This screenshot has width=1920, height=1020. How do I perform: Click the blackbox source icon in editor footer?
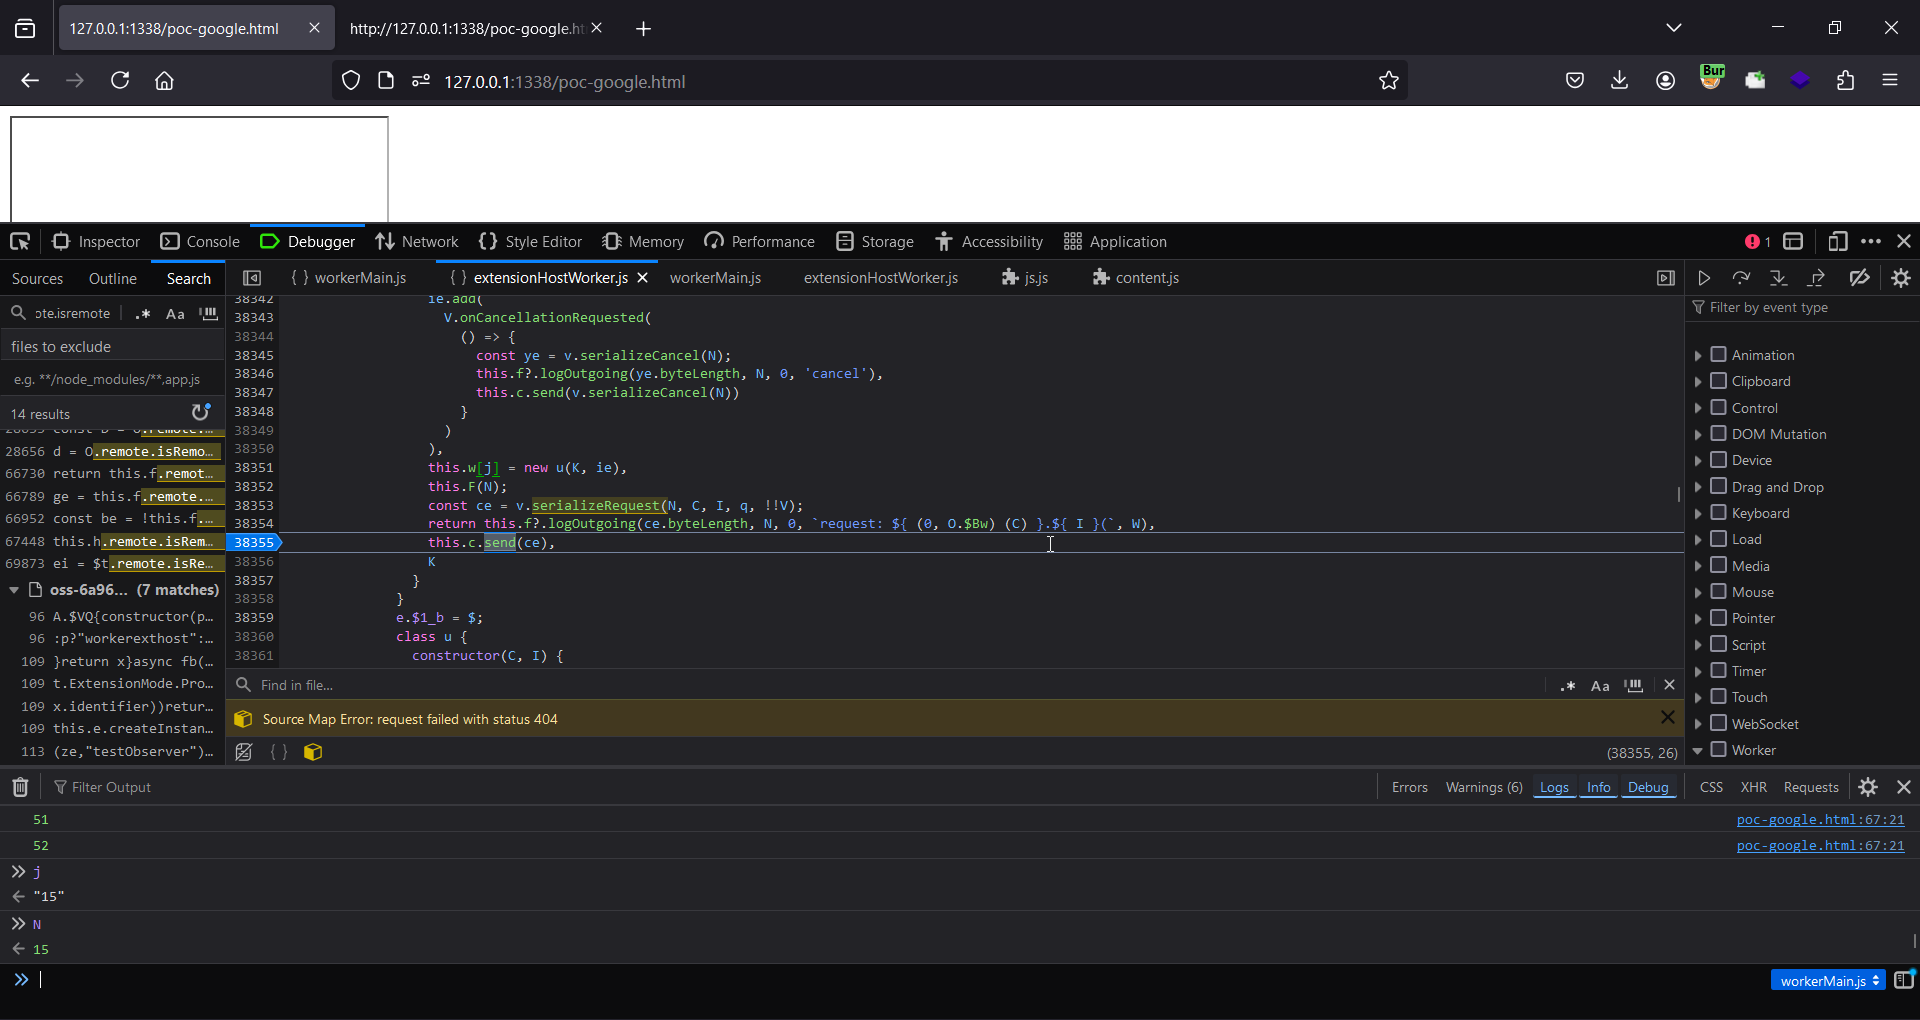pos(243,752)
